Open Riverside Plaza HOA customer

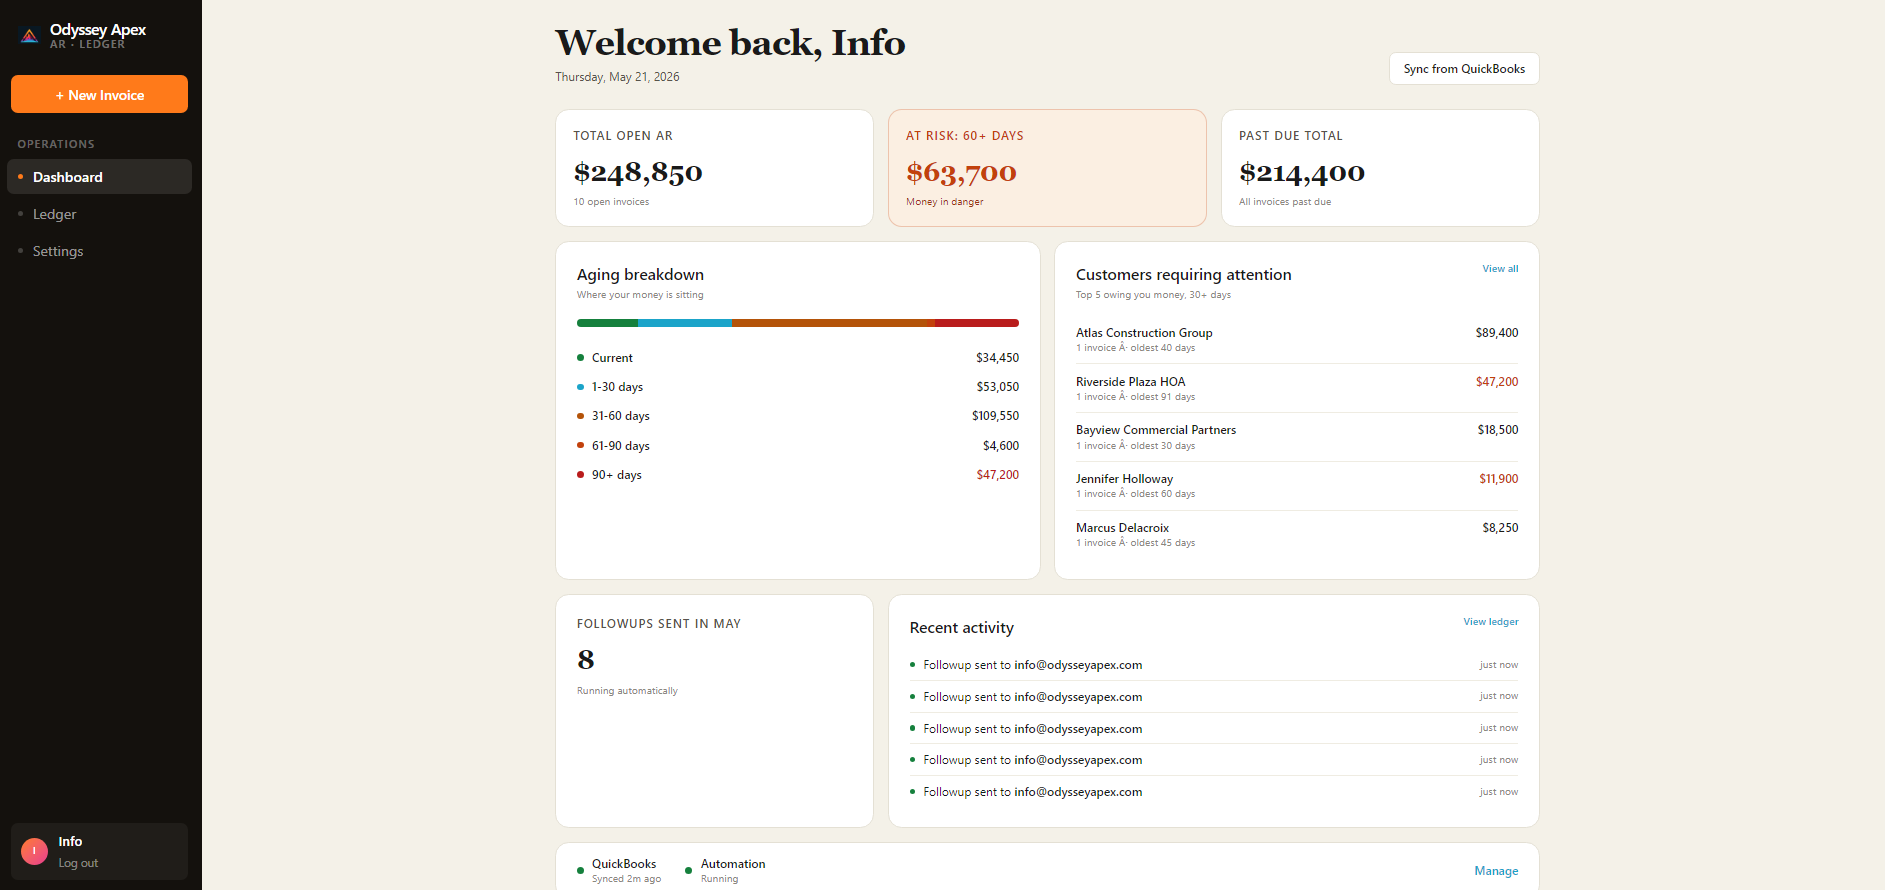pyautogui.click(x=1297, y=389)
